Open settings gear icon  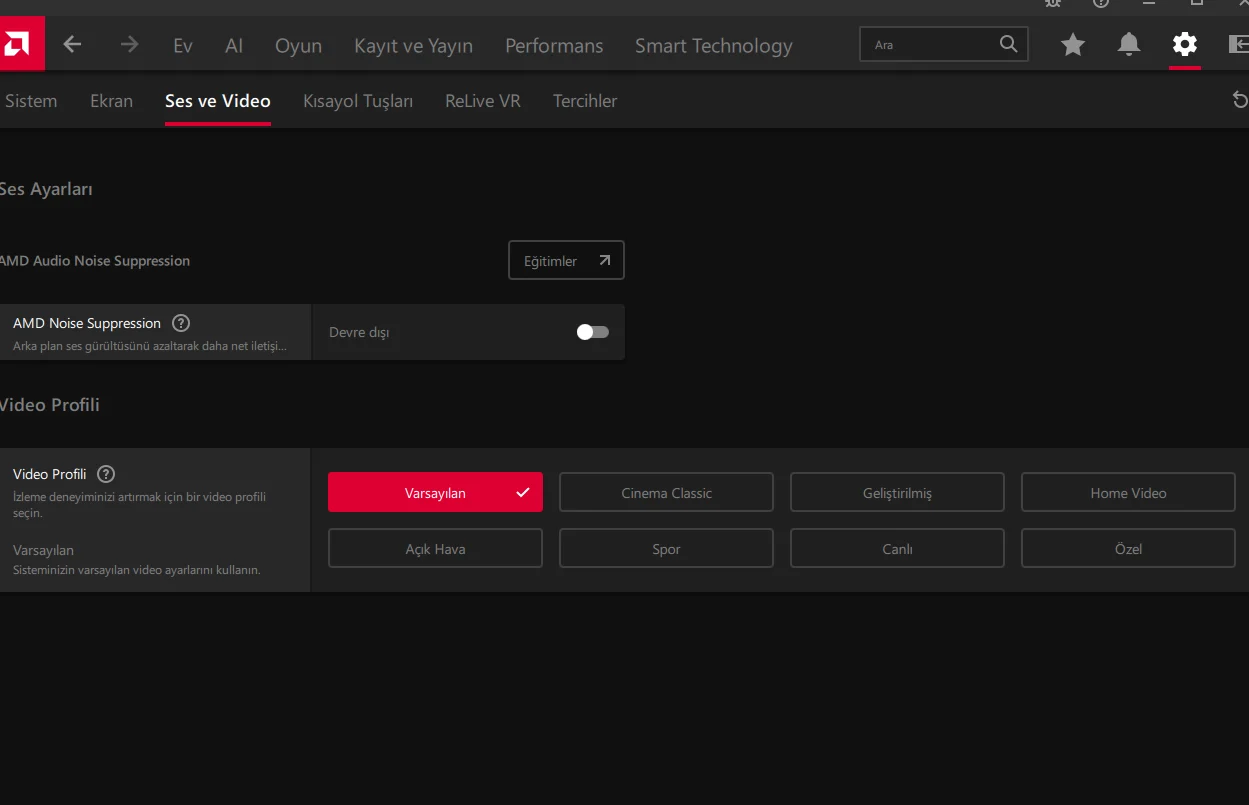tap(1184, 44)
